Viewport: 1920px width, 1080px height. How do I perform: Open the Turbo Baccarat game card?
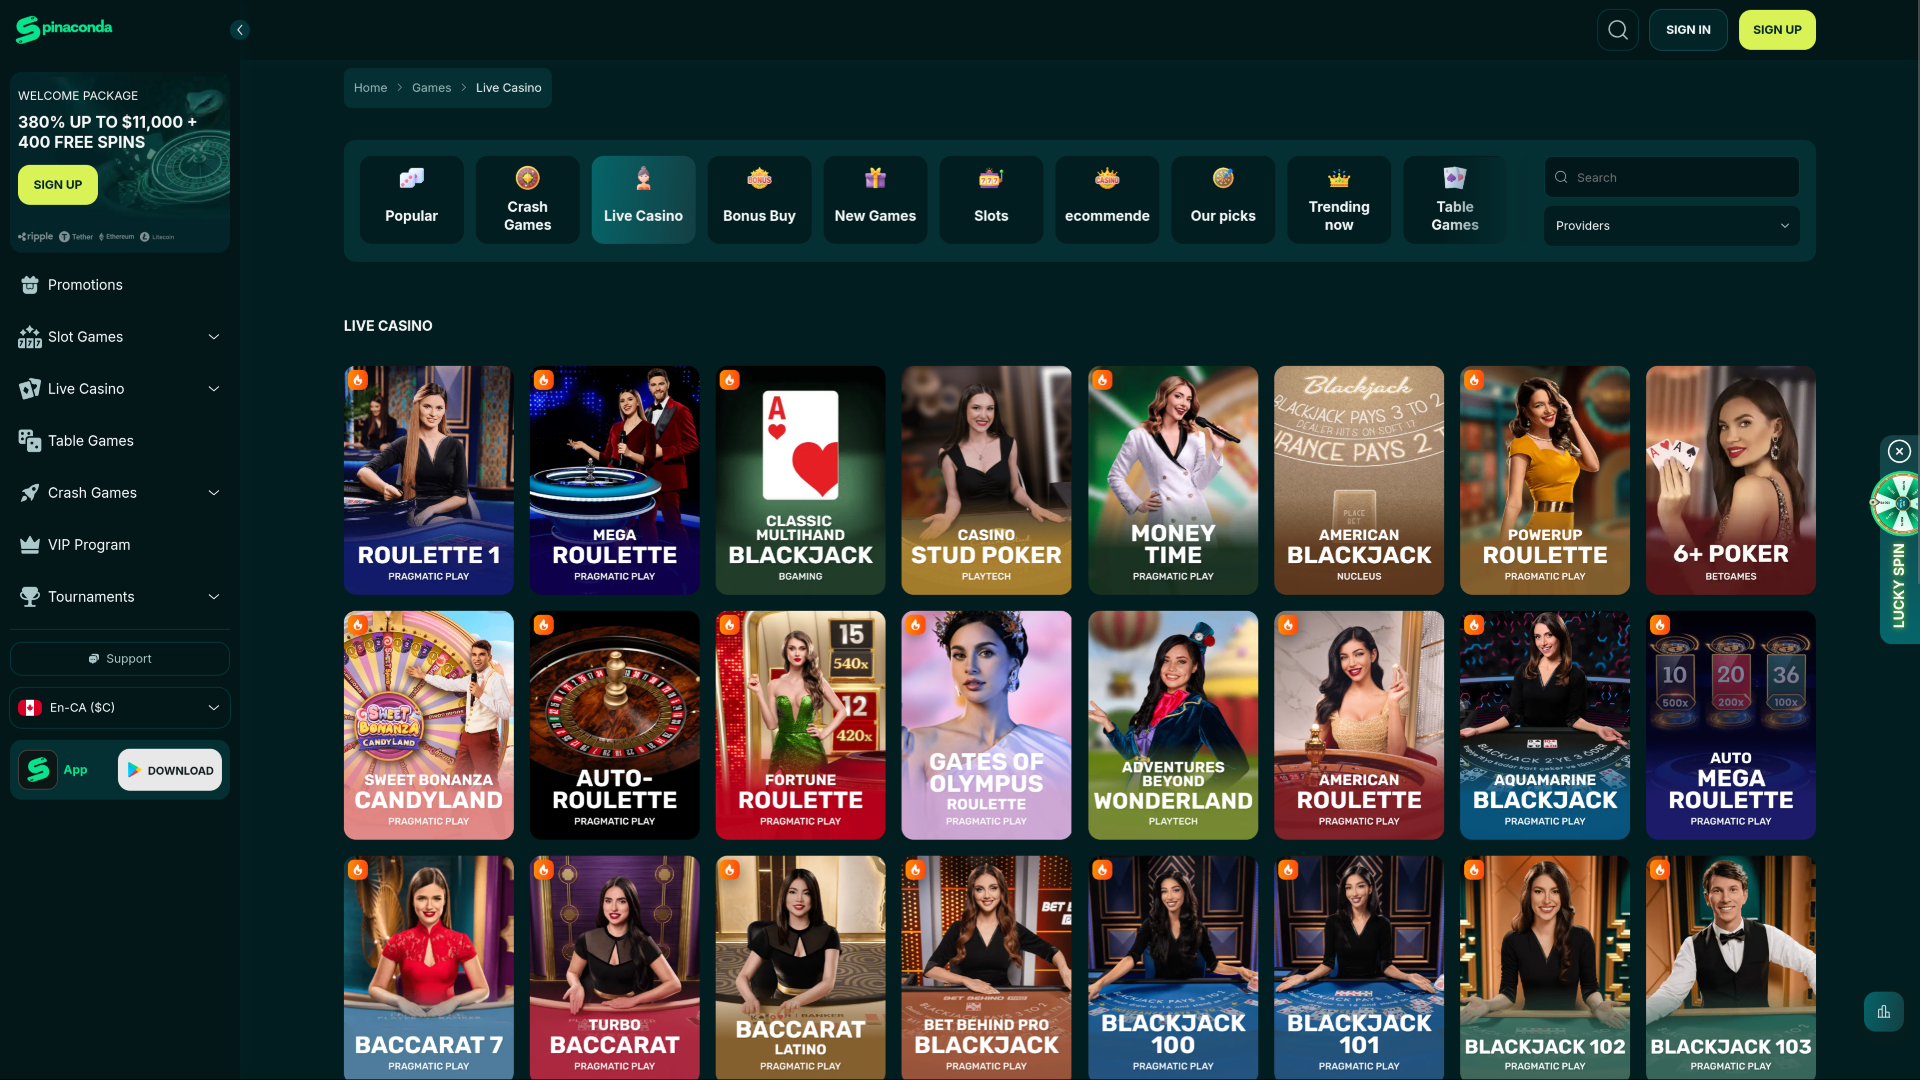pos(615,967)
